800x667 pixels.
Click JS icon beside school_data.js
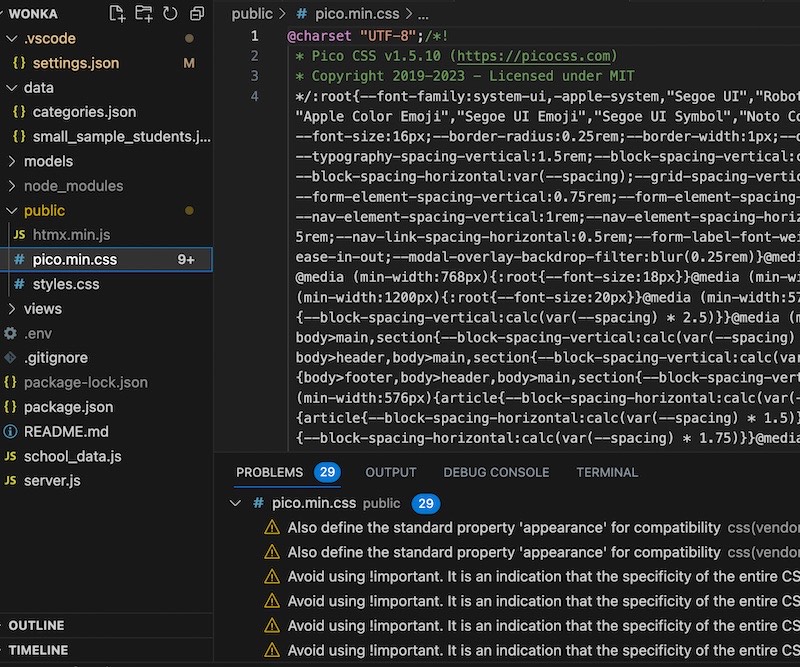pyautogui.click(x=10, y=456)
